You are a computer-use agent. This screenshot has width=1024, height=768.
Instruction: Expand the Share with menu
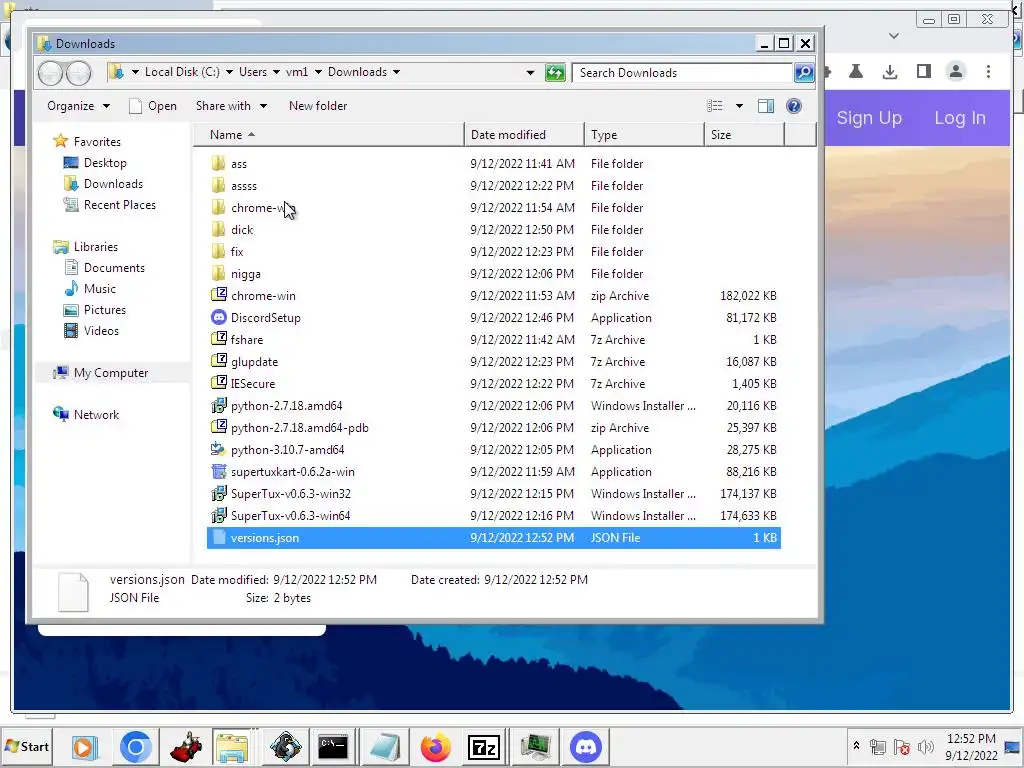coord(231,106)
